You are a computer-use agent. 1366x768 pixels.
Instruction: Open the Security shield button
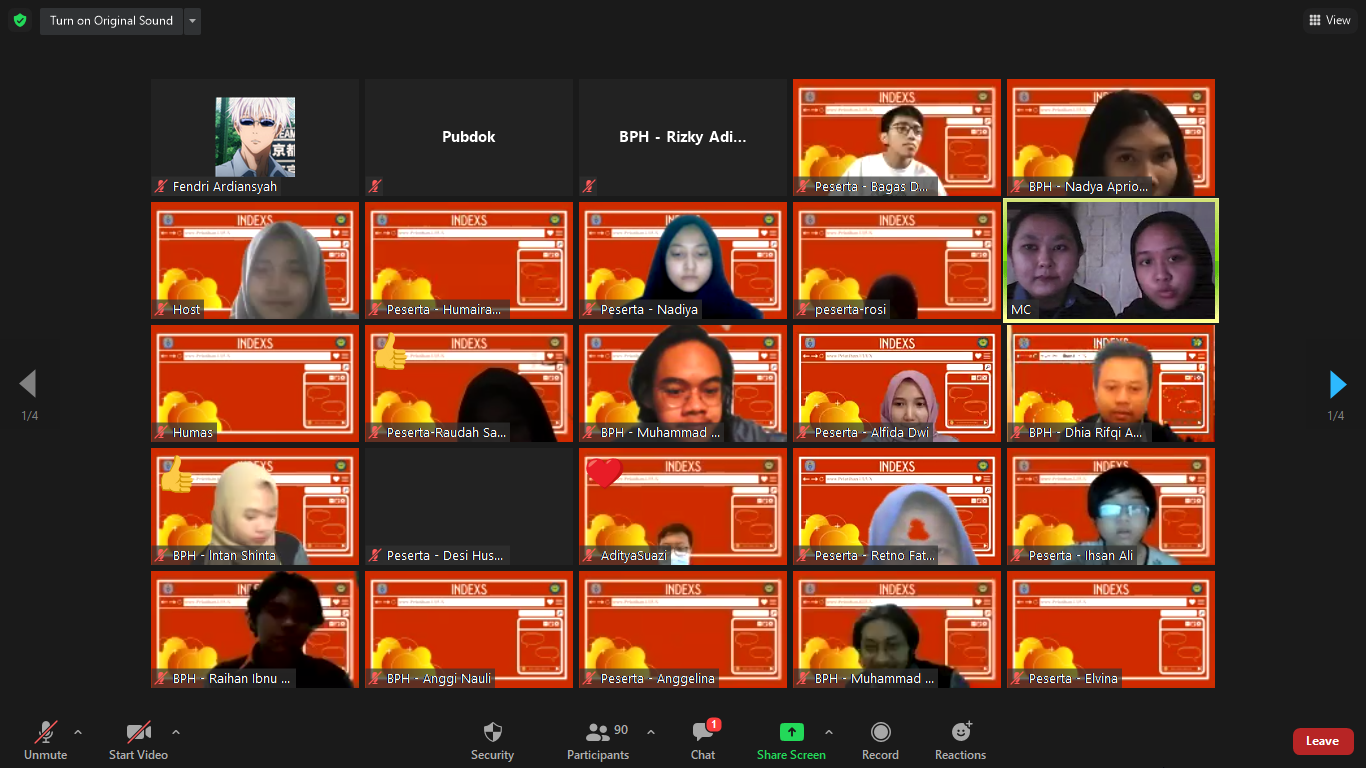(x=492, y=741)
